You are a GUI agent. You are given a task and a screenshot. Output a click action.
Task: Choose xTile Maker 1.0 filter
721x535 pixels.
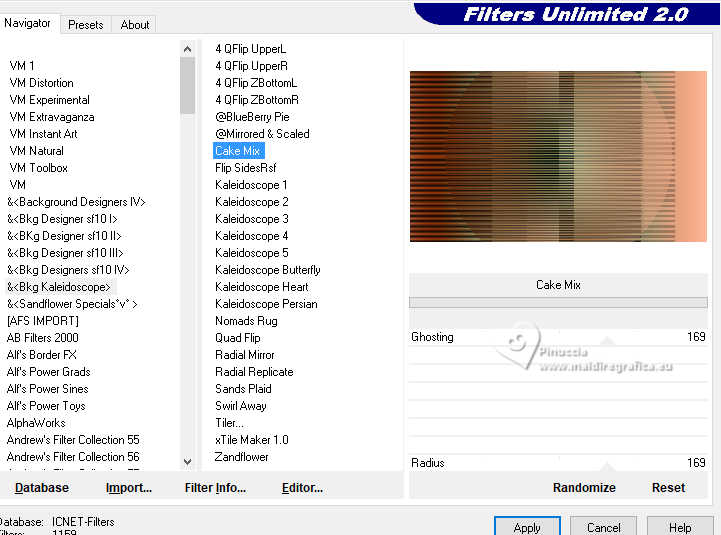click(252, 440)
